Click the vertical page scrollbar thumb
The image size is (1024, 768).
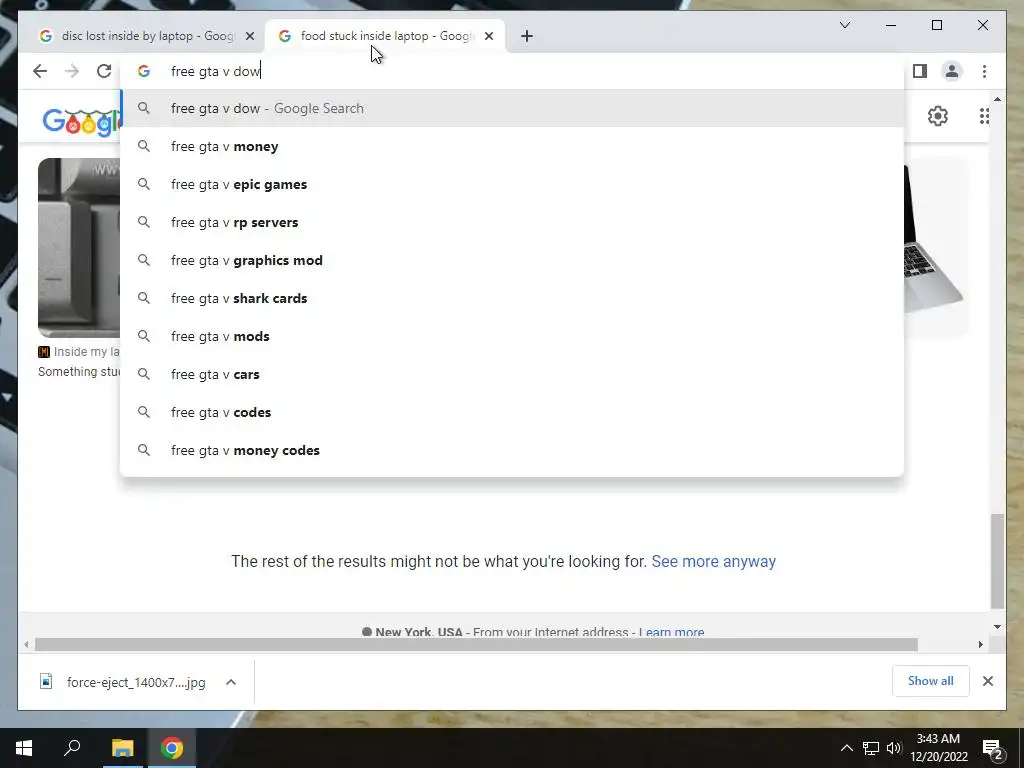point(997,561)
